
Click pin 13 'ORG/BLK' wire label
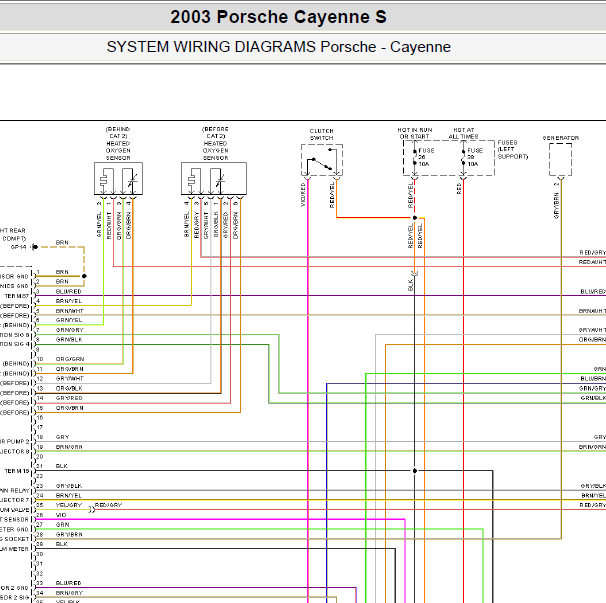point(69,388)
